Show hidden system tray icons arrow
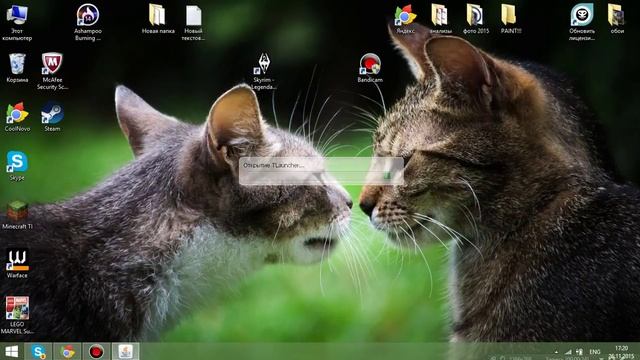Screen dimensions: 640x360 pos(556,351)
